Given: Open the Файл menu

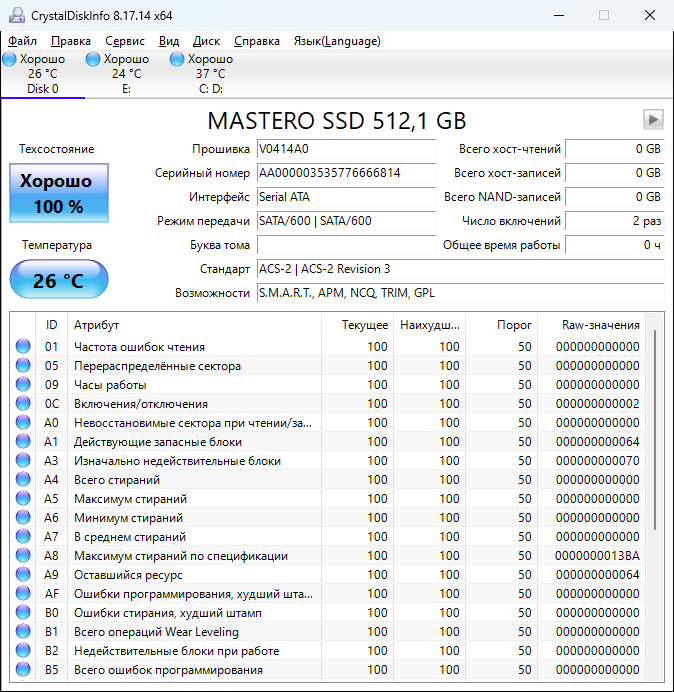Looking at the screenshot, I should point(23,41).
